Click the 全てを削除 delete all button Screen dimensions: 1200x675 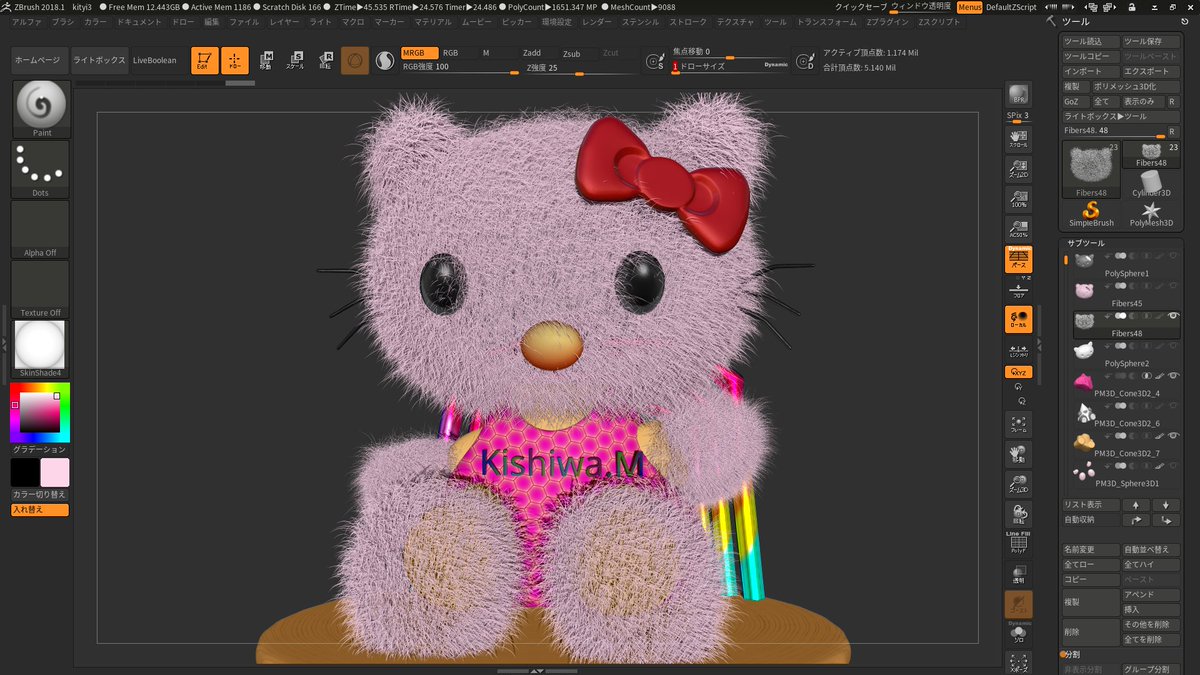point(1151,640)
